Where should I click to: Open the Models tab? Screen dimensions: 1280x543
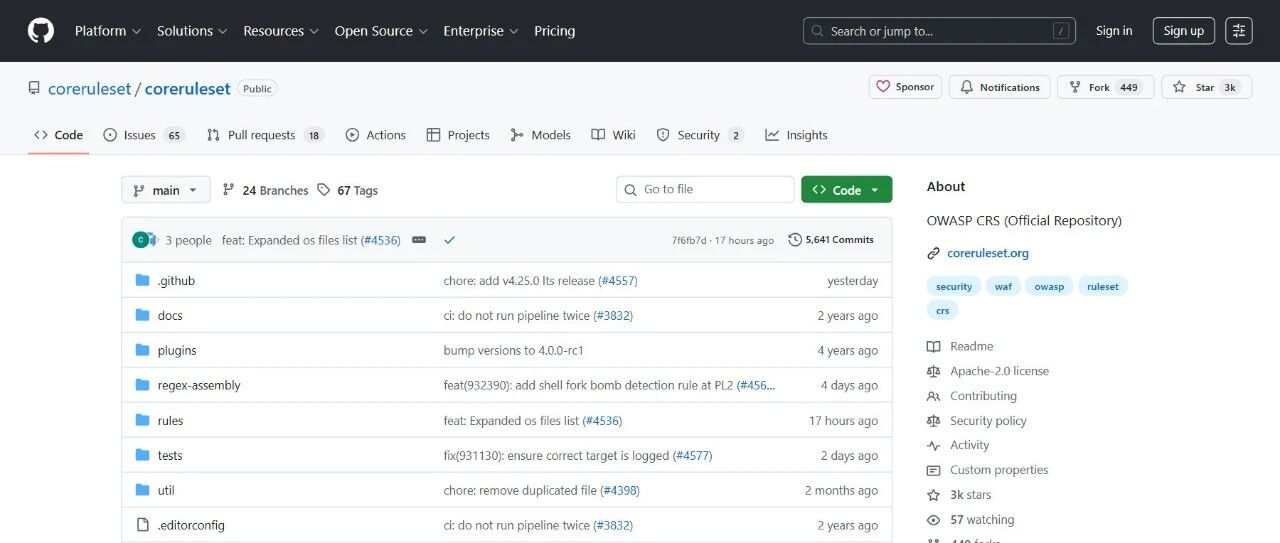click(x=540, y=135)
